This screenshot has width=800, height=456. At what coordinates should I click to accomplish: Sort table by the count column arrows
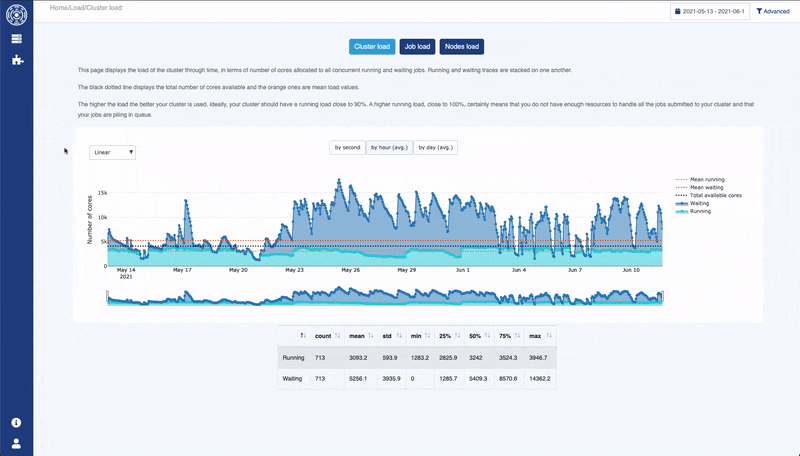(x=338, y=336)
